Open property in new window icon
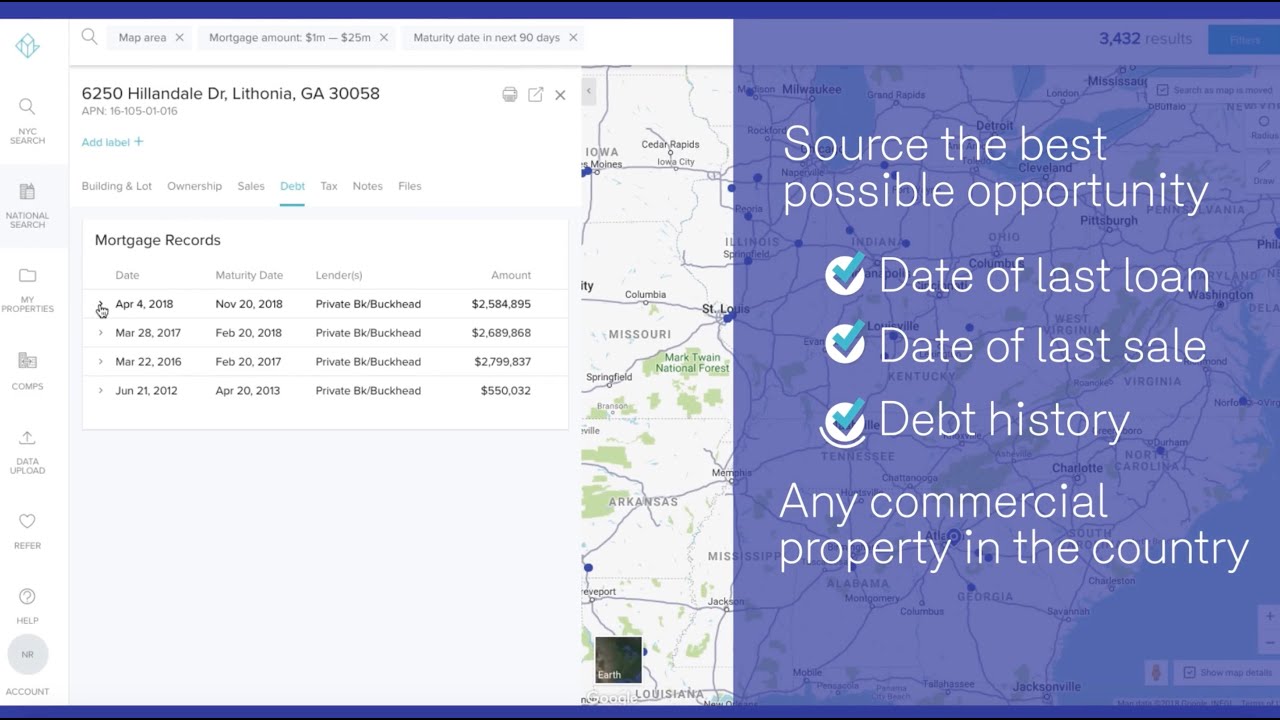Screen dimensions: 1280x720 (536, 94)
